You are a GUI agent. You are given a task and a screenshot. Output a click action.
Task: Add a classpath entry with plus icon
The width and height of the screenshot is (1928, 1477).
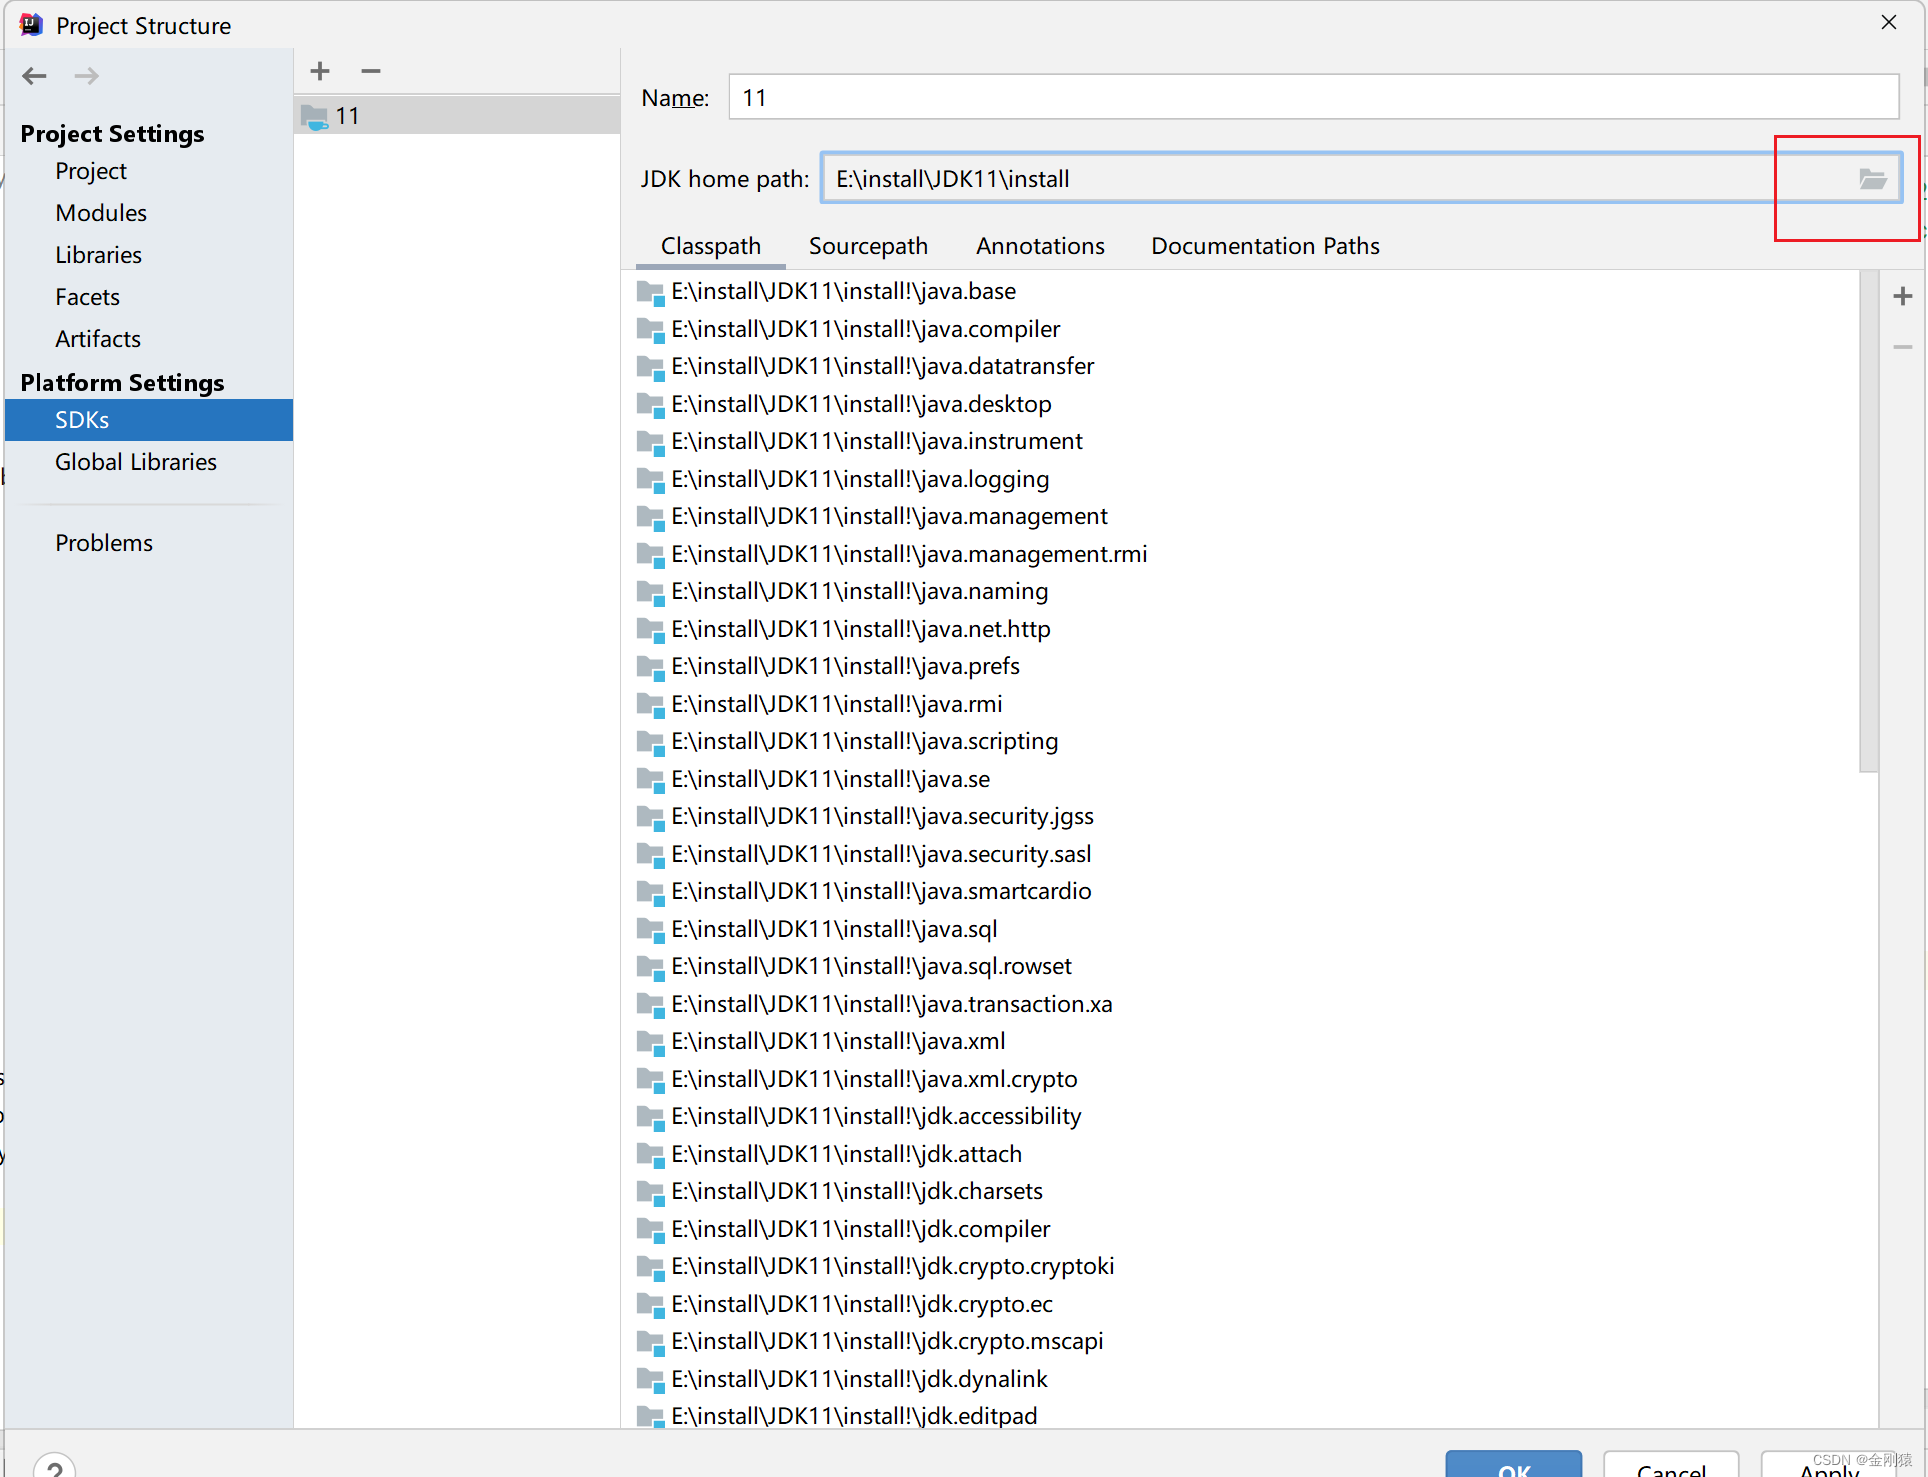pos(1903,296)
